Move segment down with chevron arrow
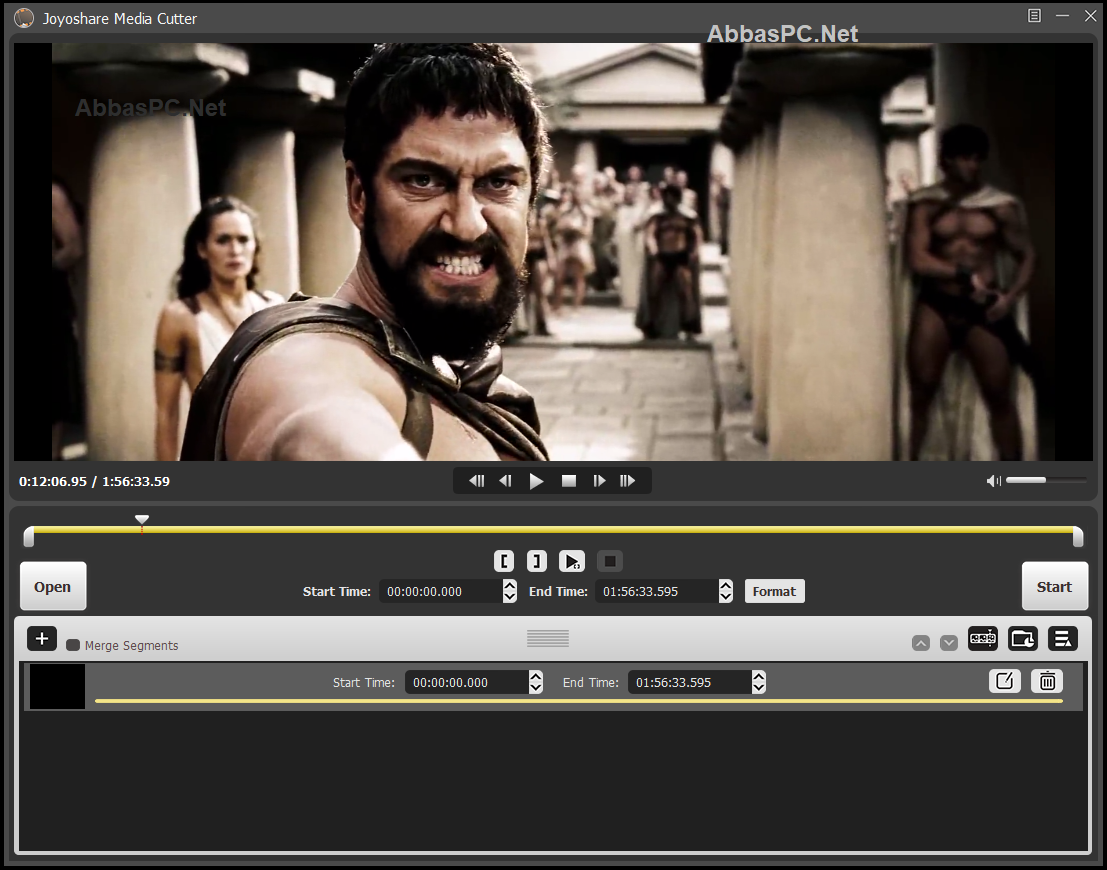This screenshot has width=1107, height=870. (x=949, y=643)
